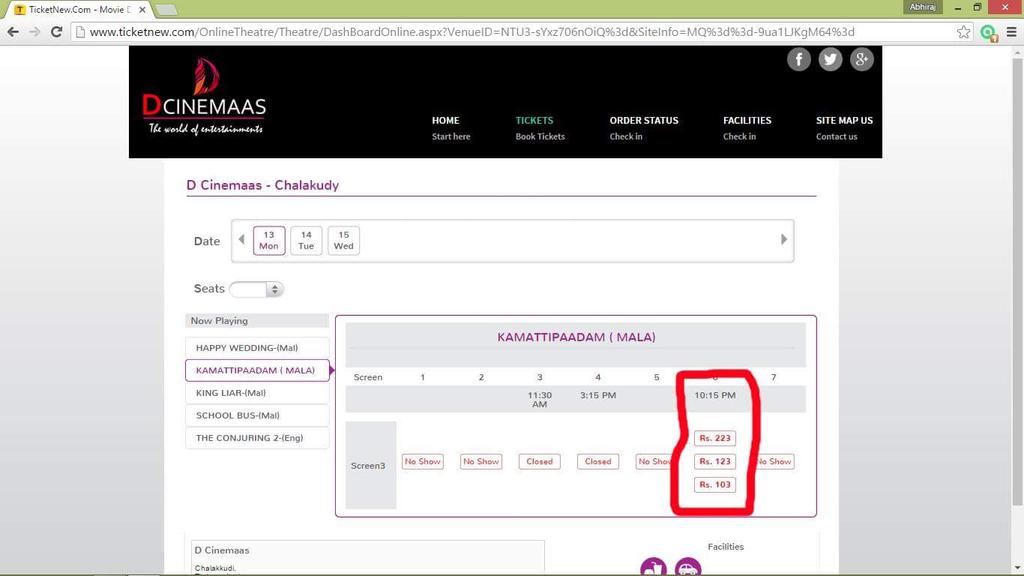Select date 14 Tue
Screen dimensions: 1024x576
(x=306, y=240)
